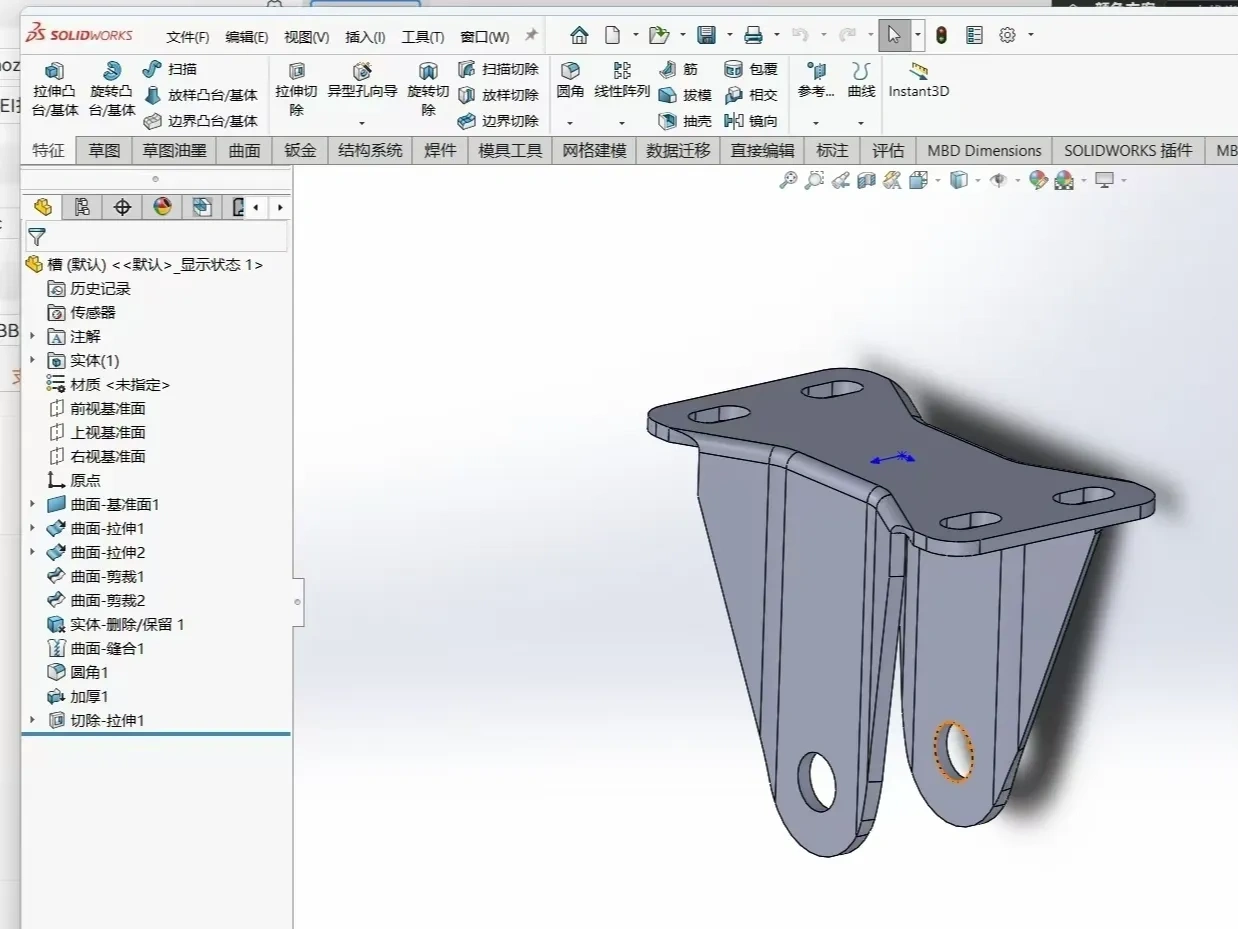
Task: Open the 插入(I) menu
Action: 365,37
